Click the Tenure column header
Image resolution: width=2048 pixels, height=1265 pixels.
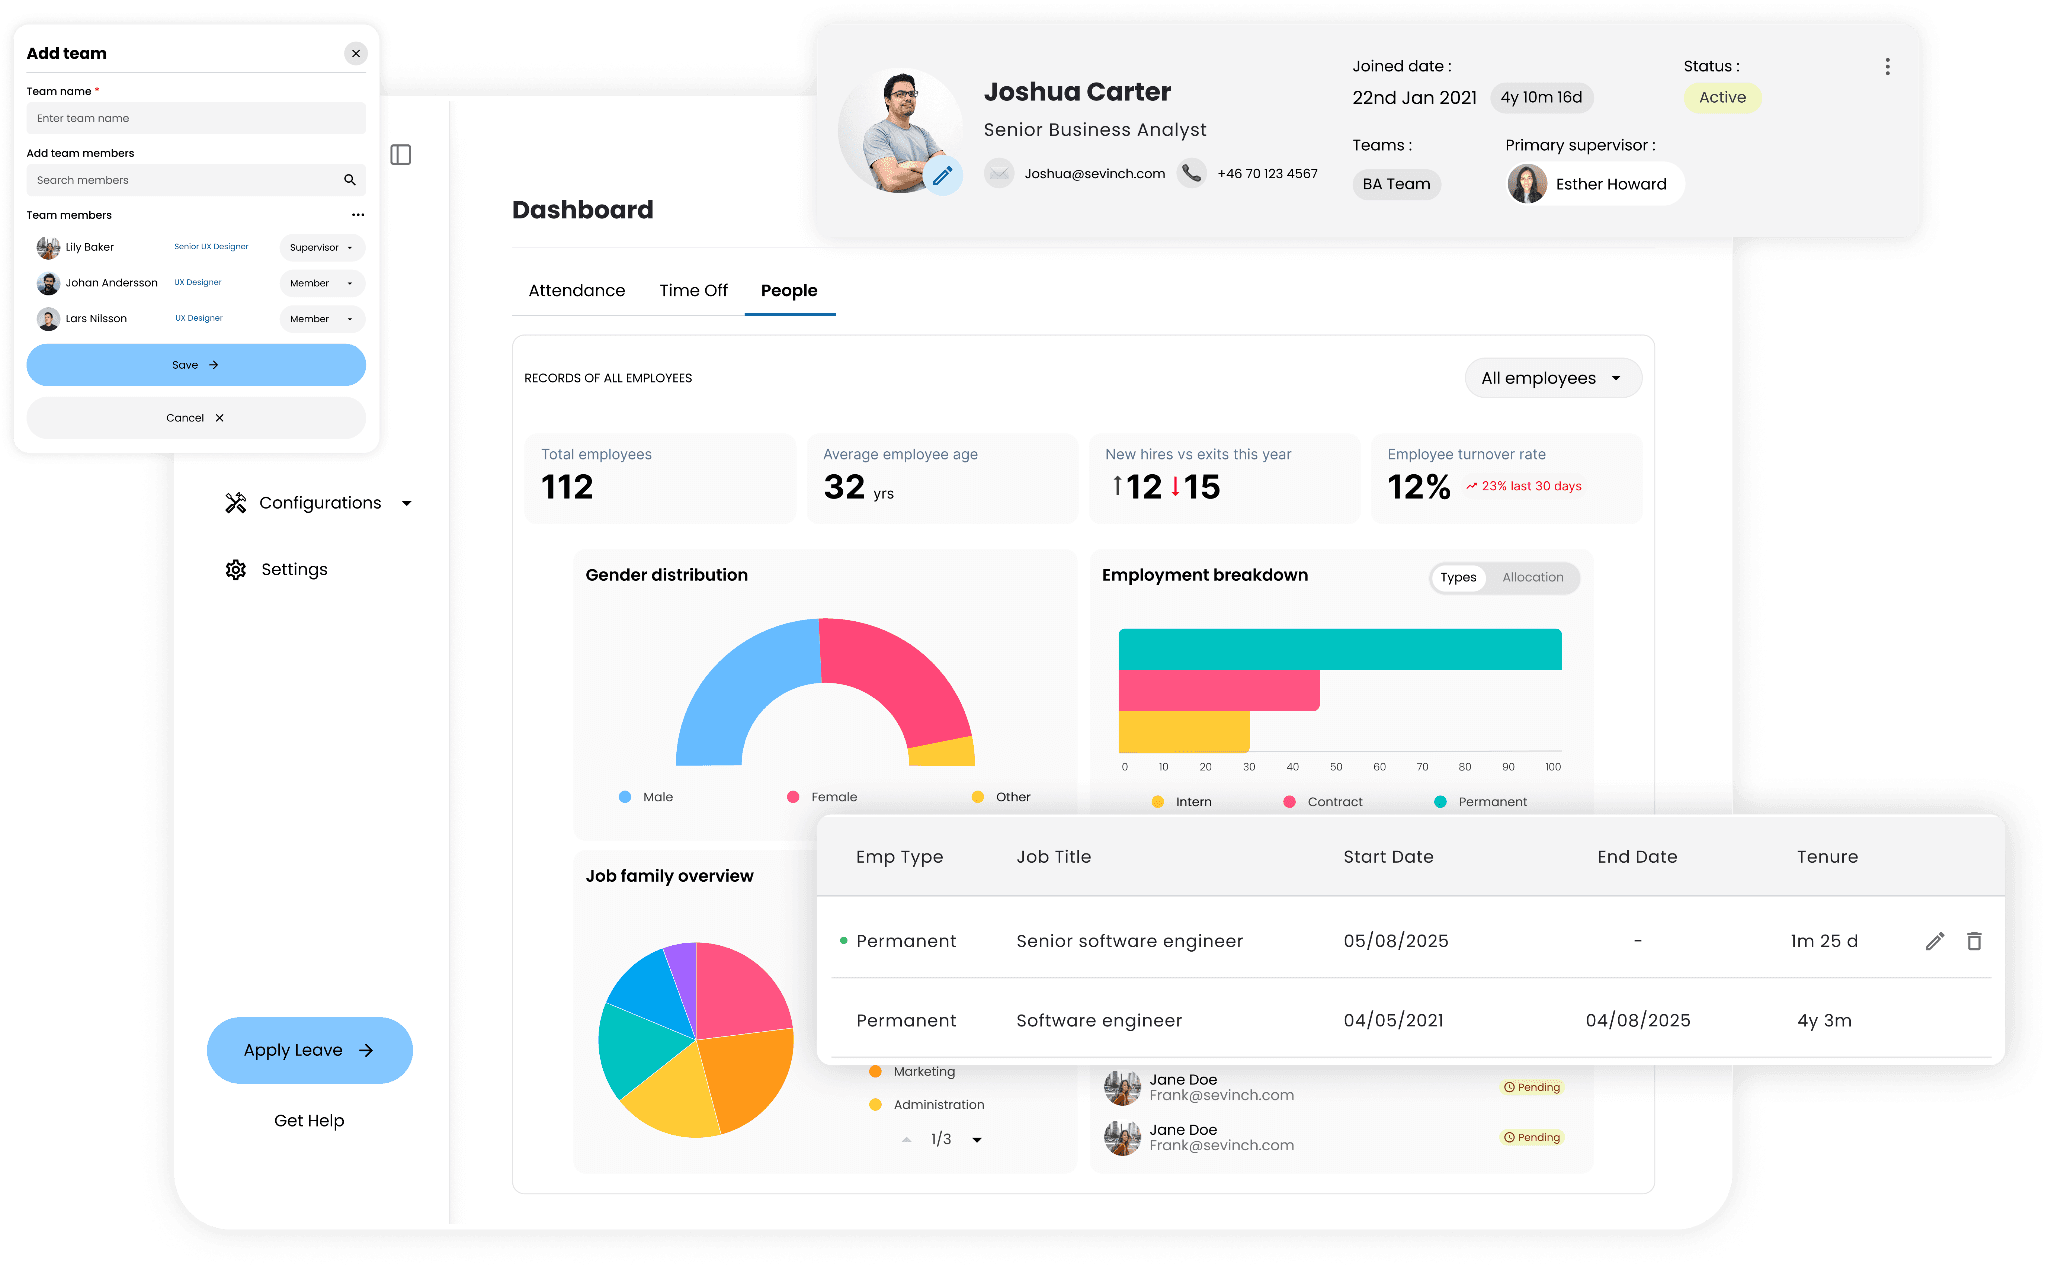1827,857
